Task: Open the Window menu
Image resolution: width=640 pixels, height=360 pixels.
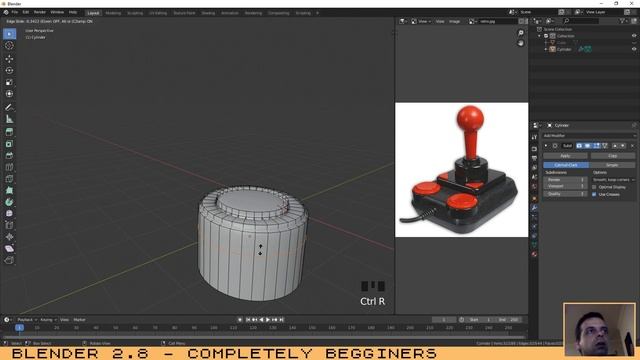Action: 57,13
